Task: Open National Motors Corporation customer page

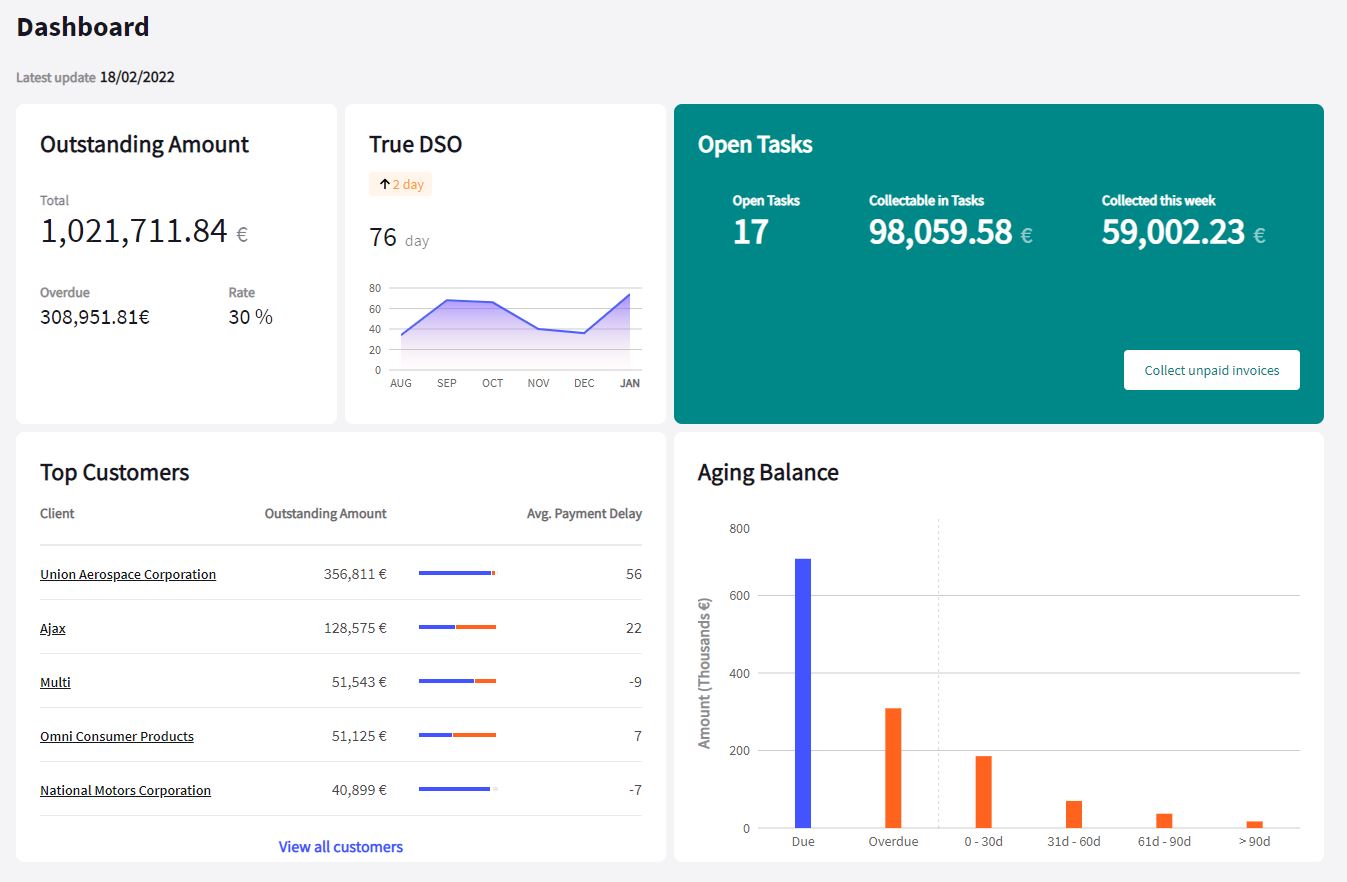Action: pos(125,790)
